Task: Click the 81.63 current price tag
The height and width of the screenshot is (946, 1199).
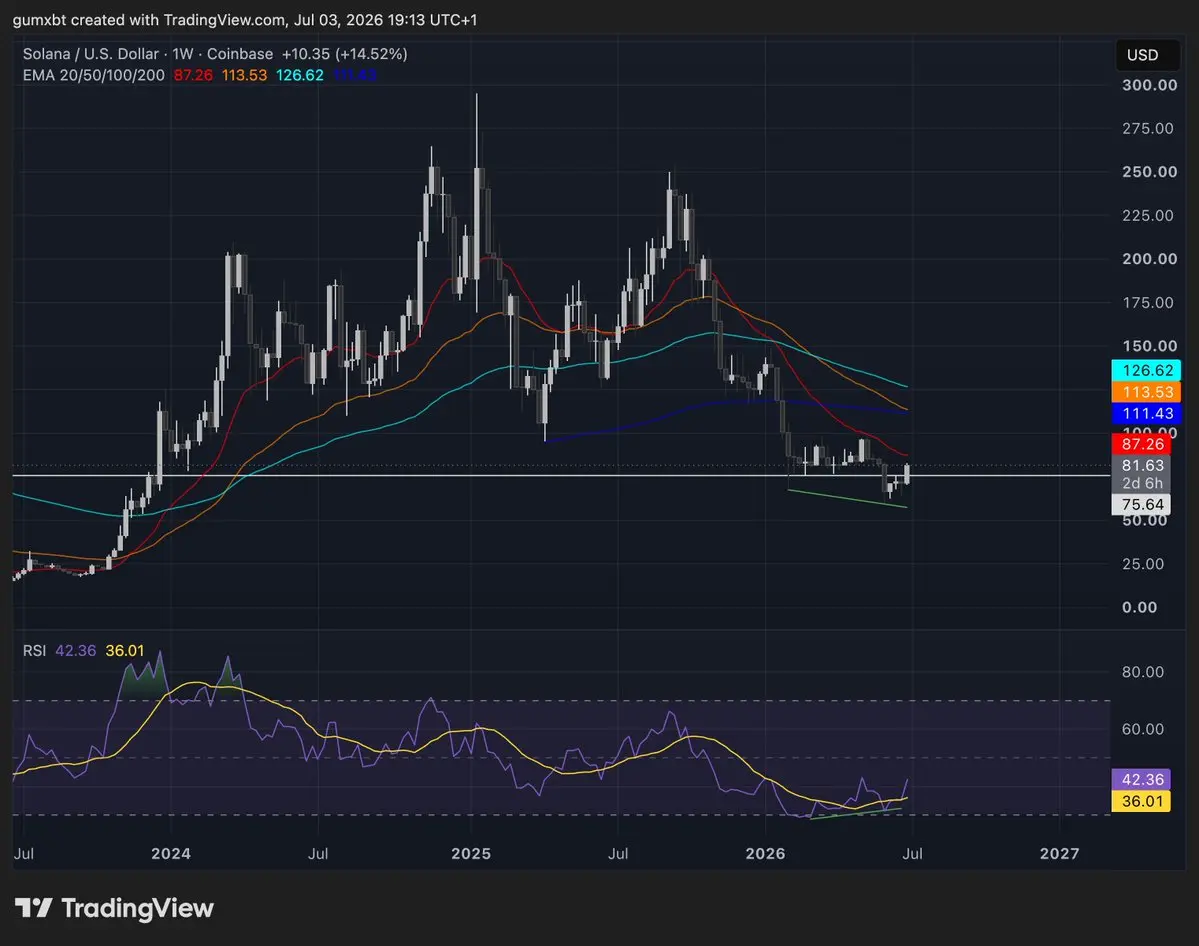Action: (x=1141, y=465)
